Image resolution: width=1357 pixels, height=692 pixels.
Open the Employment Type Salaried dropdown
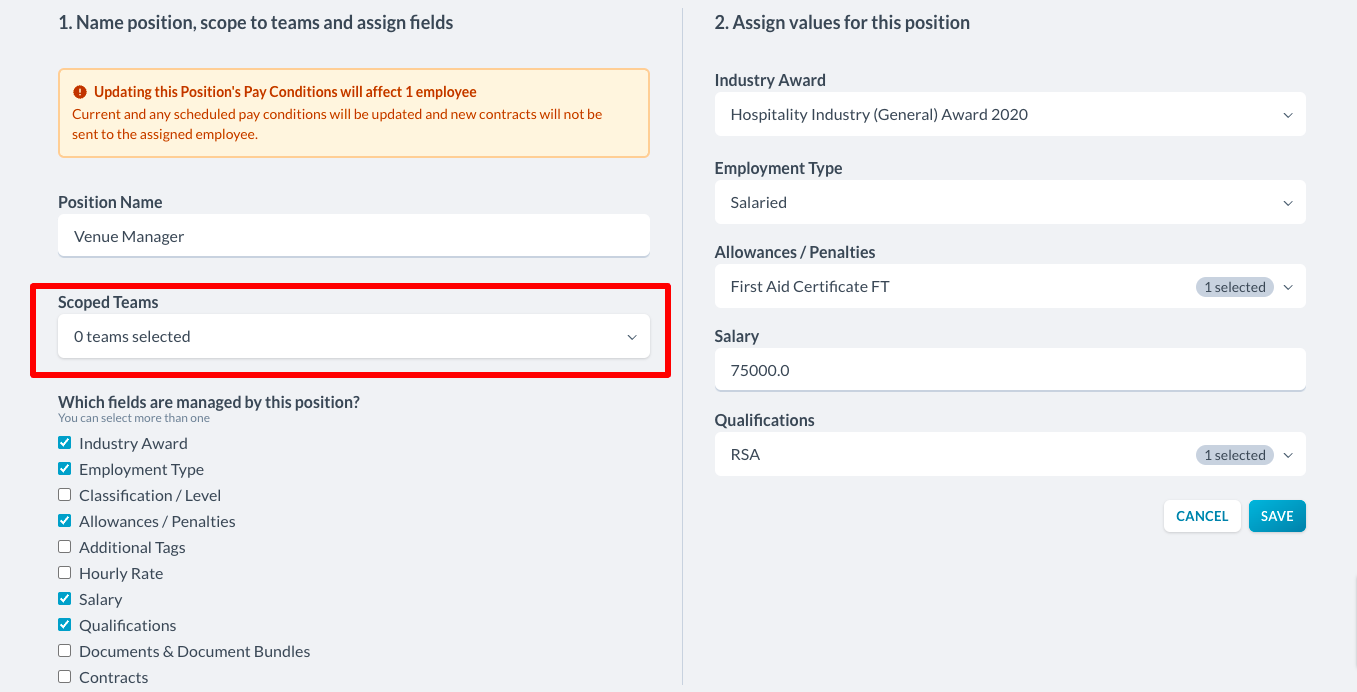(1010, 203)
